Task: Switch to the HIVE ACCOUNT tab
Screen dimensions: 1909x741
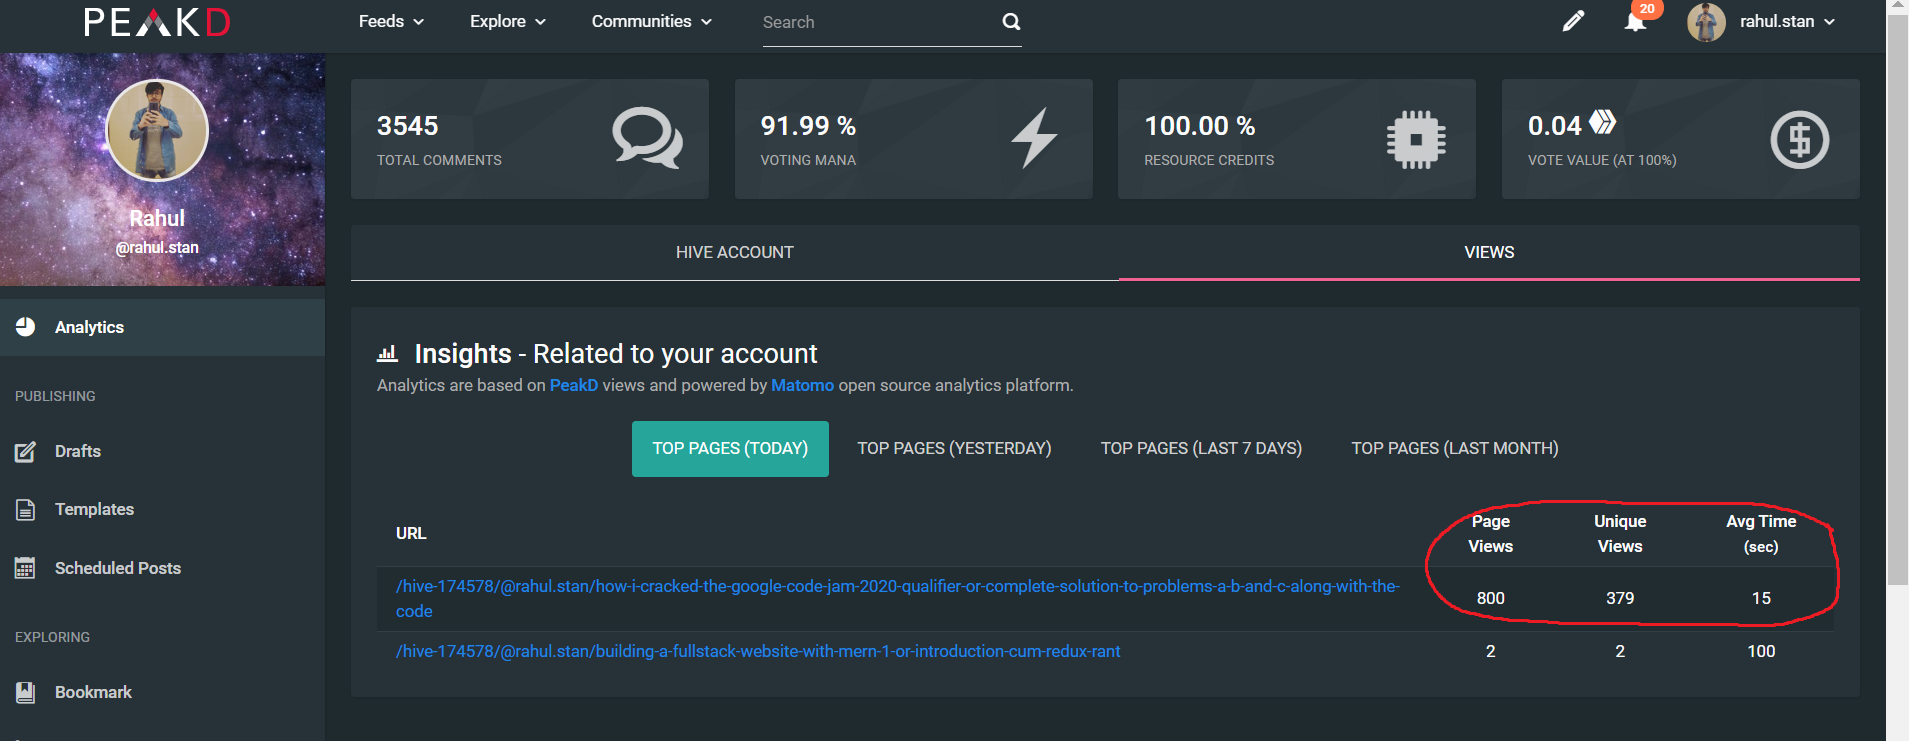Action: (x=735, y=252)
